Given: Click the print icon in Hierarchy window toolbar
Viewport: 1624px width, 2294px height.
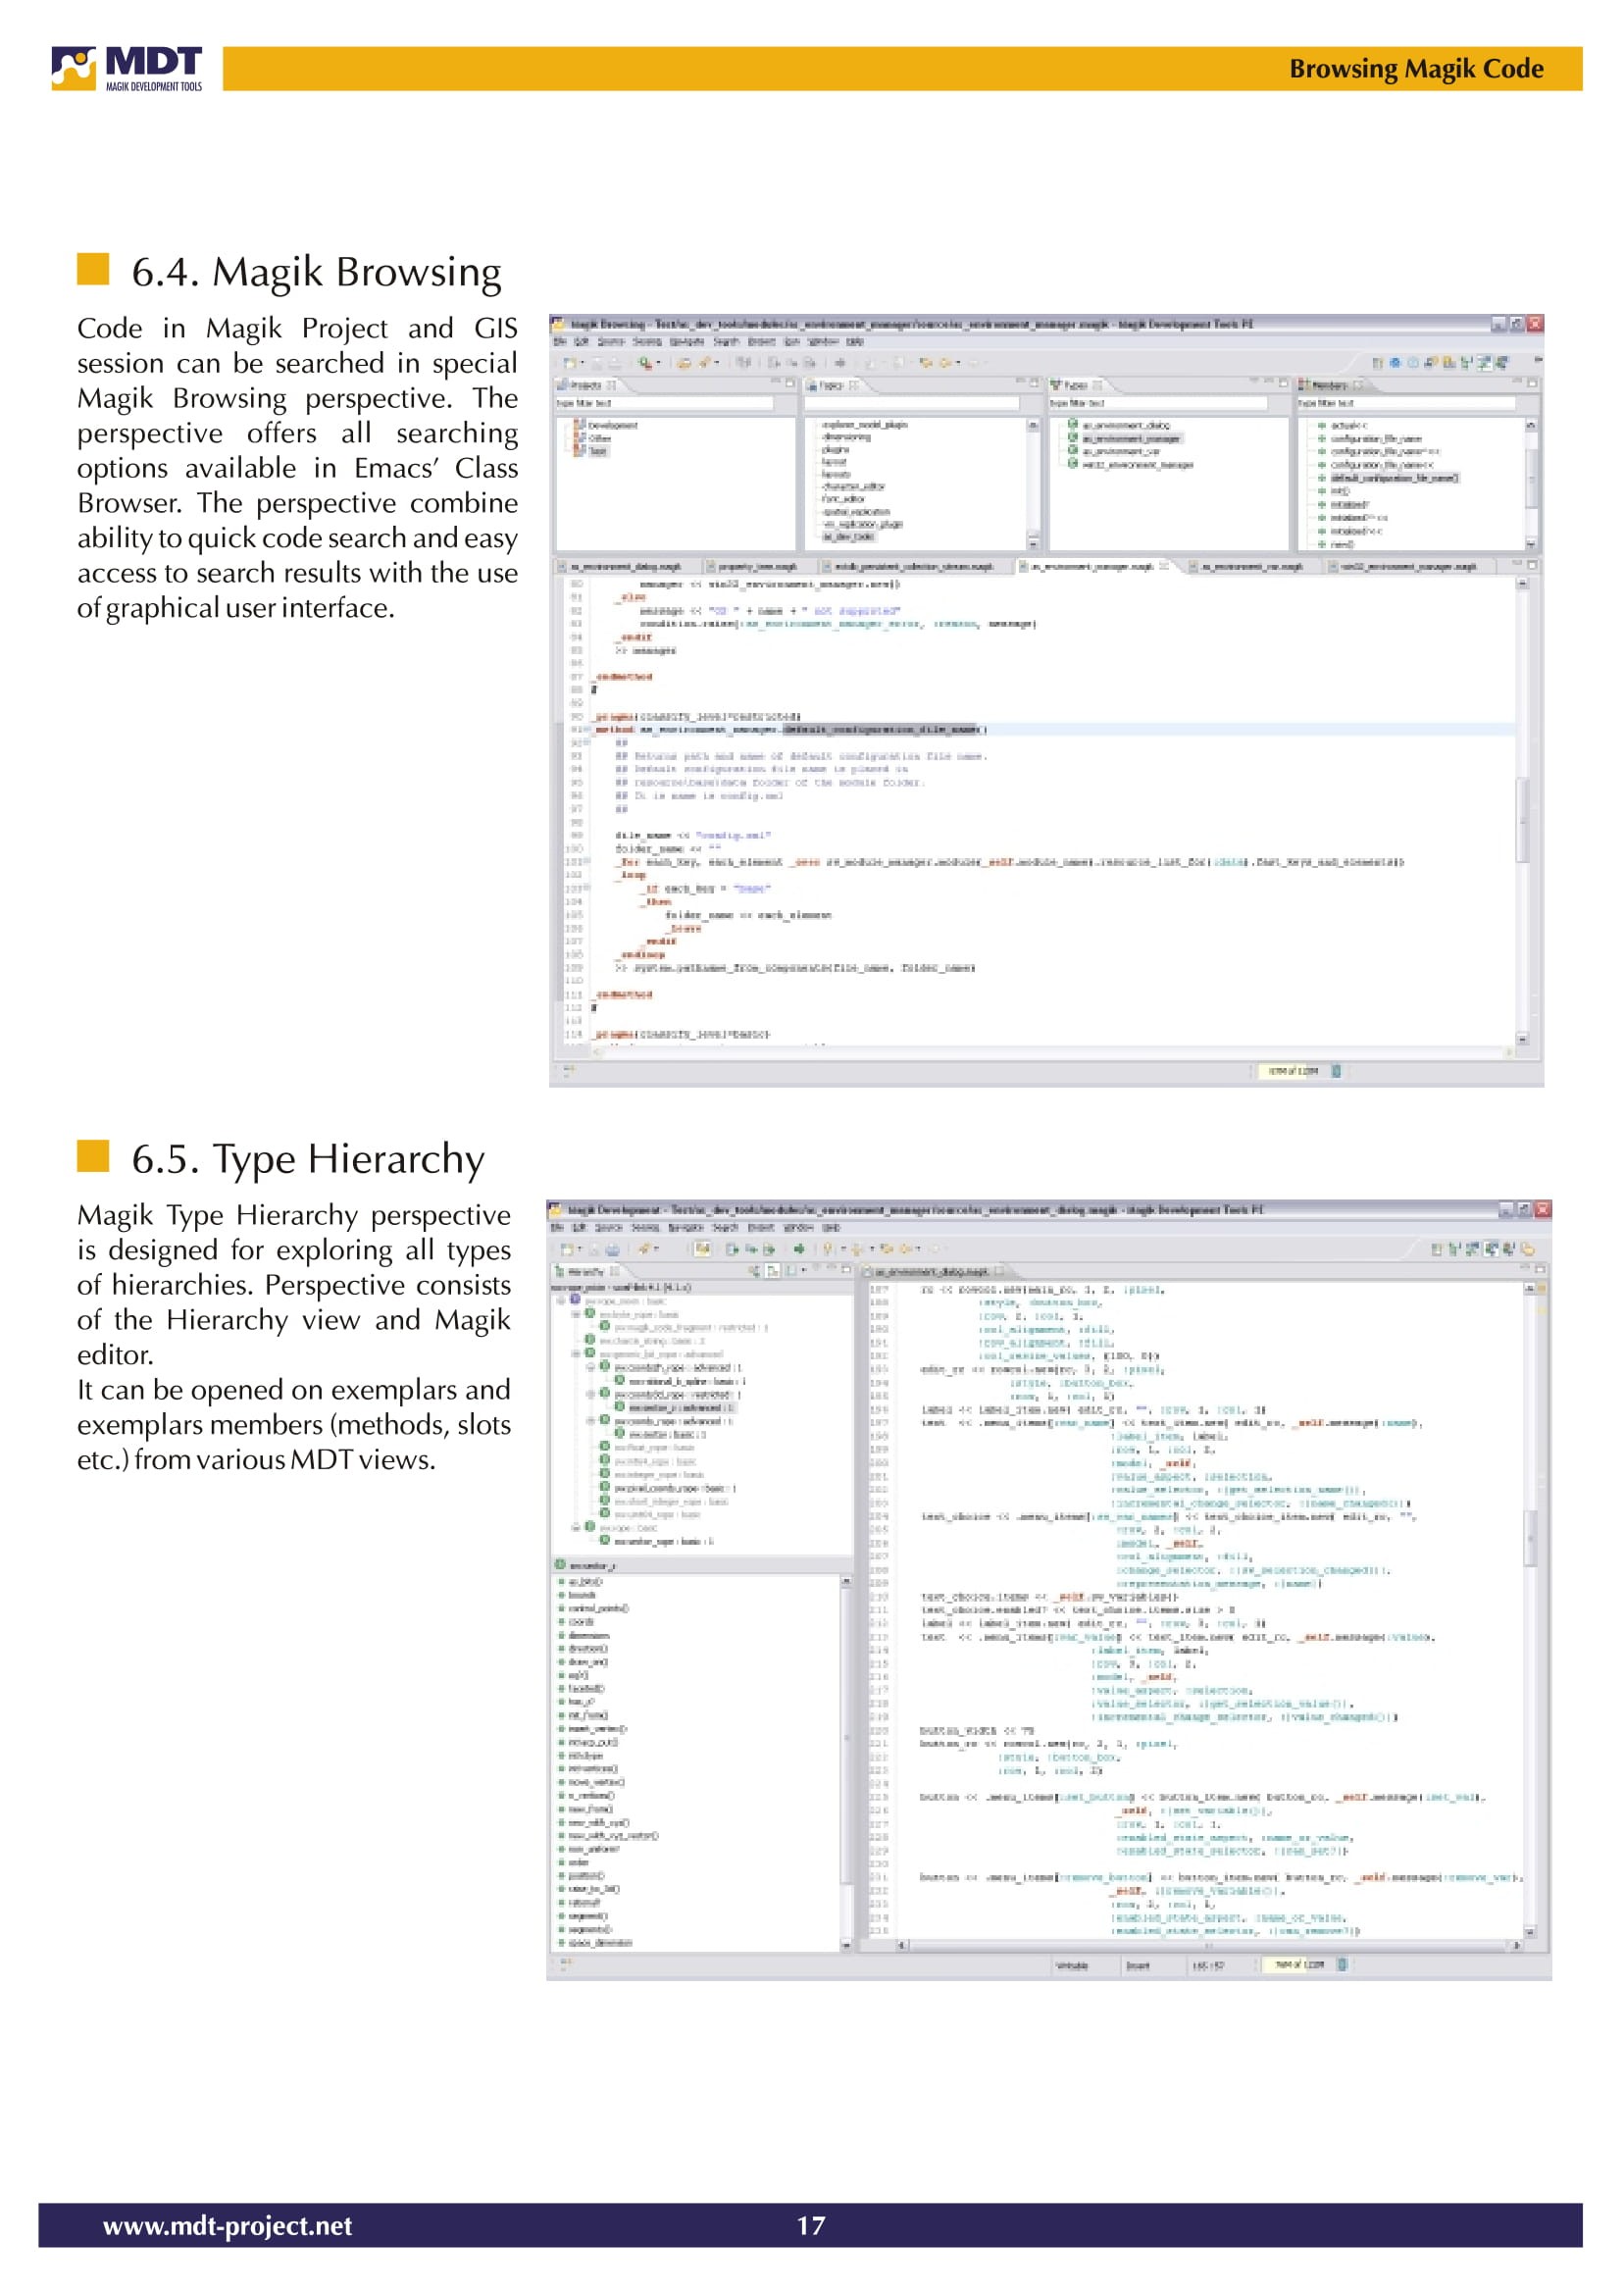Looking at the screenshot, I should click(x=612, y=1248).
